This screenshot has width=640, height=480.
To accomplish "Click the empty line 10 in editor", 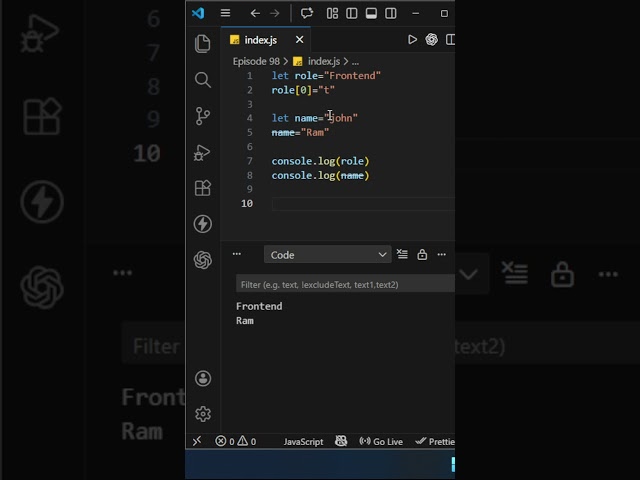I will (363, 204).
